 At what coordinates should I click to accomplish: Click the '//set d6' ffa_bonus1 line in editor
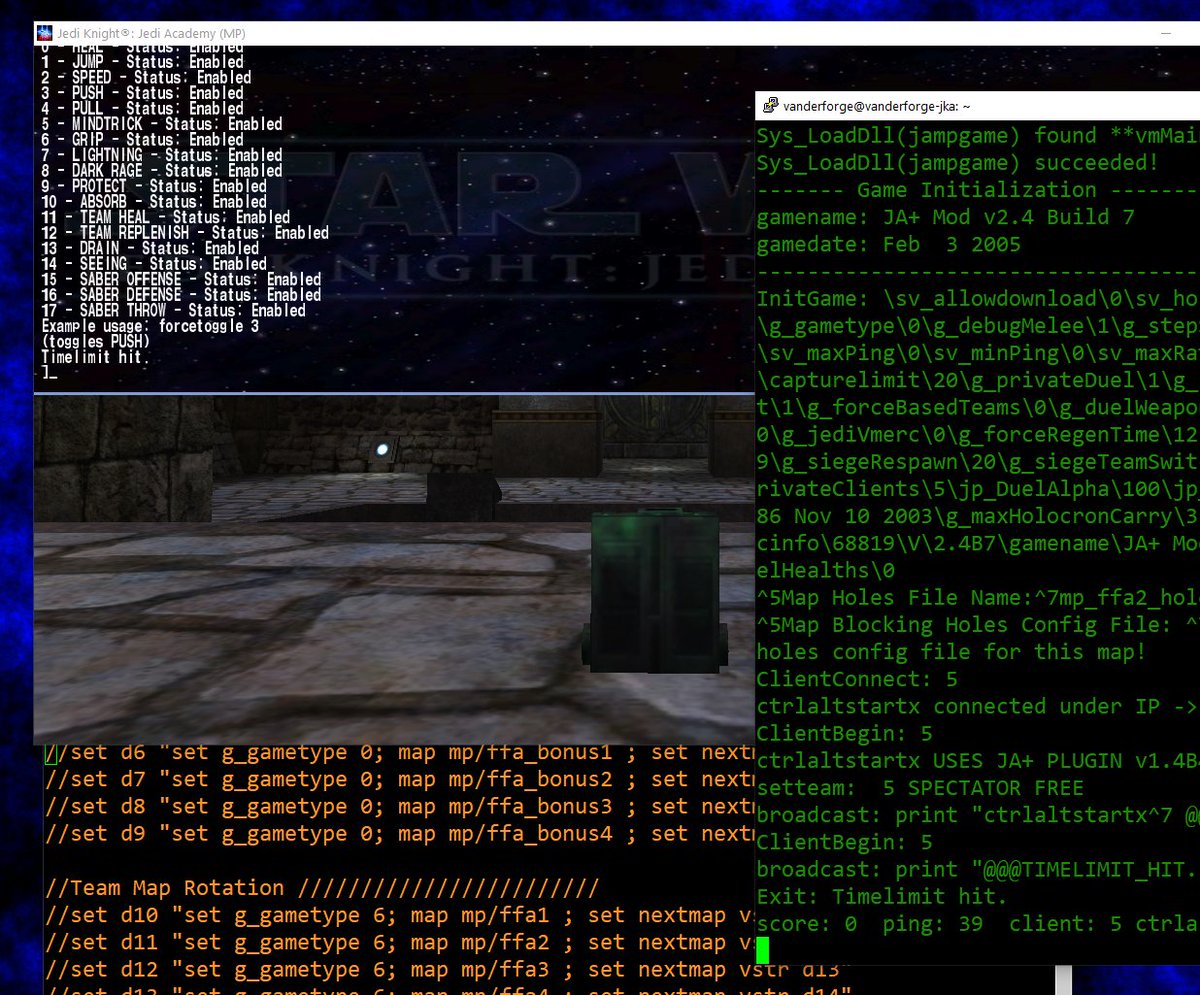click(398, 752)
